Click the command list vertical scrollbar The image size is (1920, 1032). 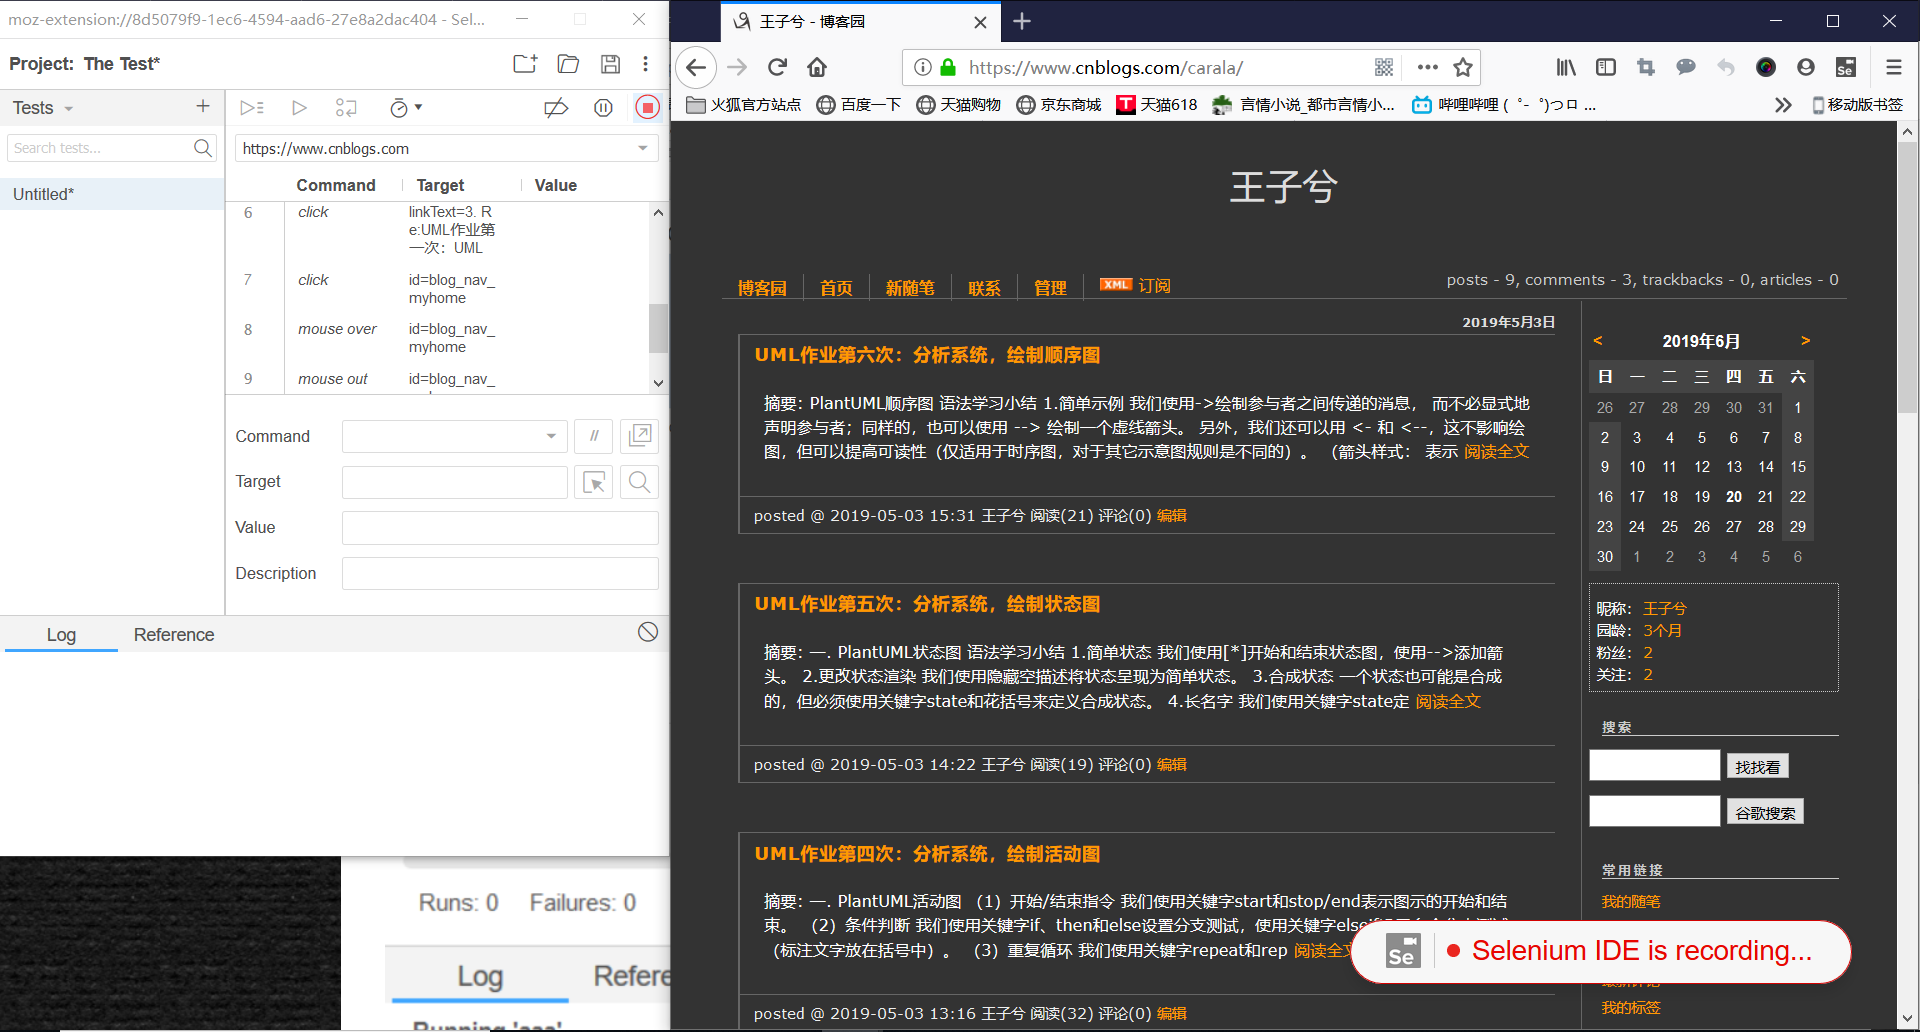pos(658,328)
